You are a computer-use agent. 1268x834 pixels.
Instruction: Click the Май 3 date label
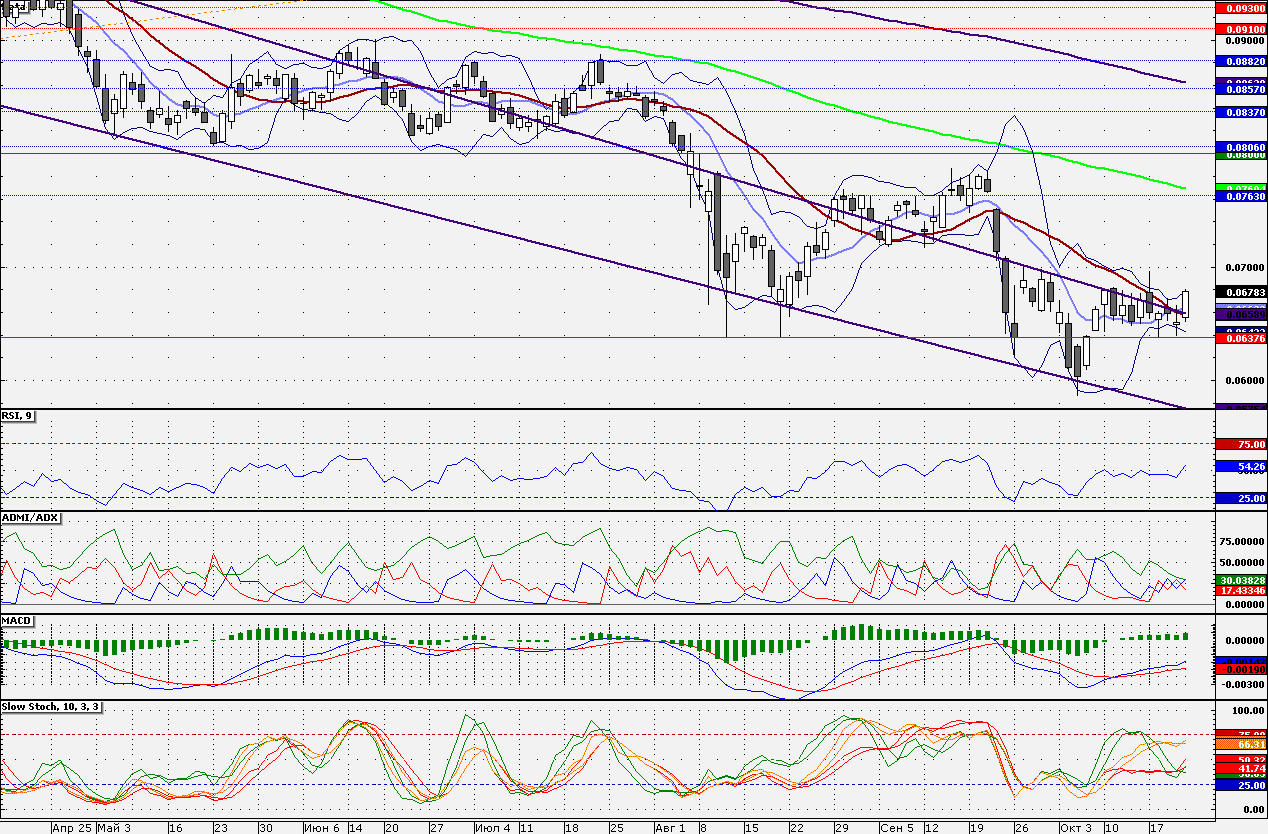click(x=115, y=828)
